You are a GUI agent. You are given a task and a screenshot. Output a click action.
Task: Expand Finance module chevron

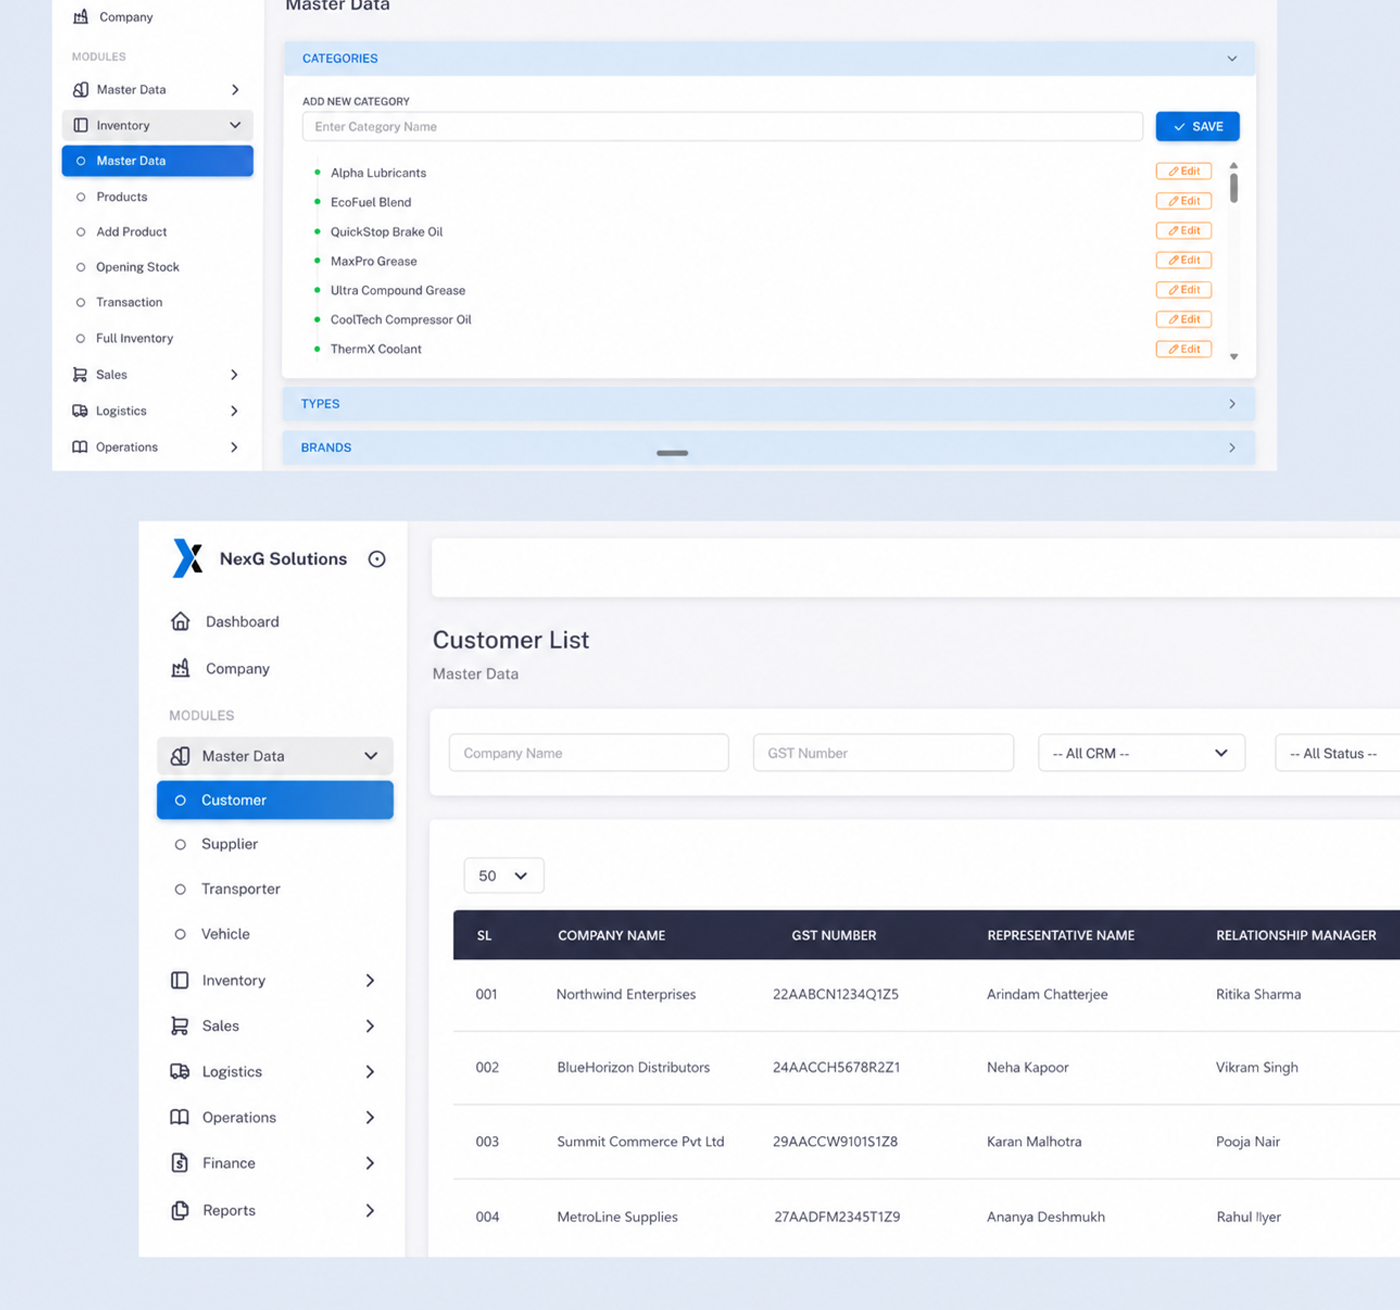[370, 1163]
